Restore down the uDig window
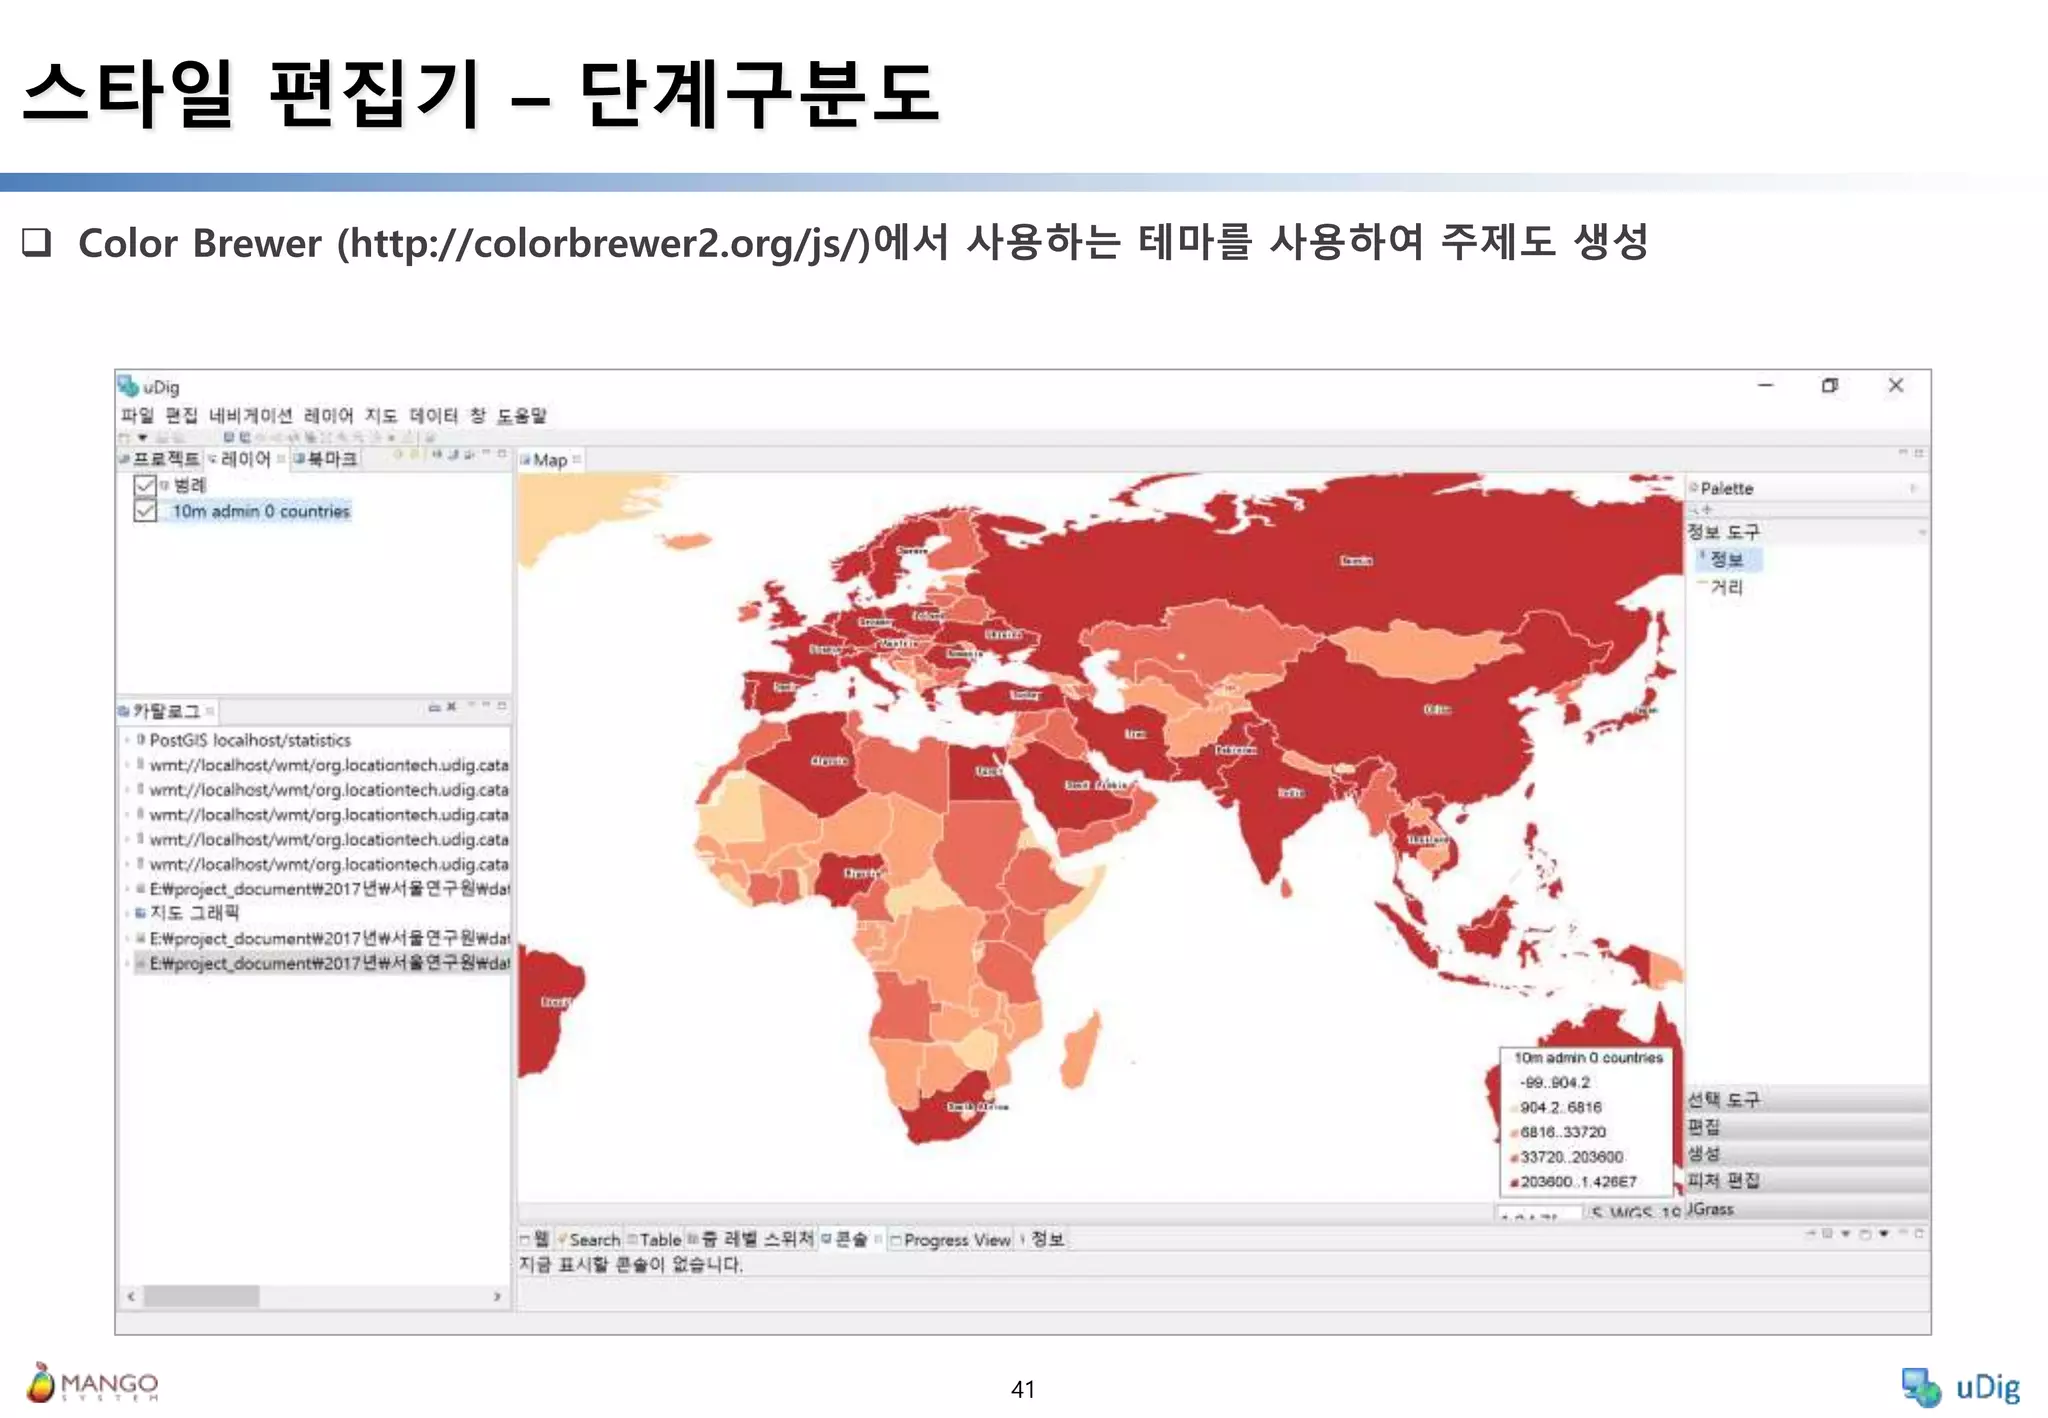The image size is (2048, 1418). click(x=1830, y=386)
